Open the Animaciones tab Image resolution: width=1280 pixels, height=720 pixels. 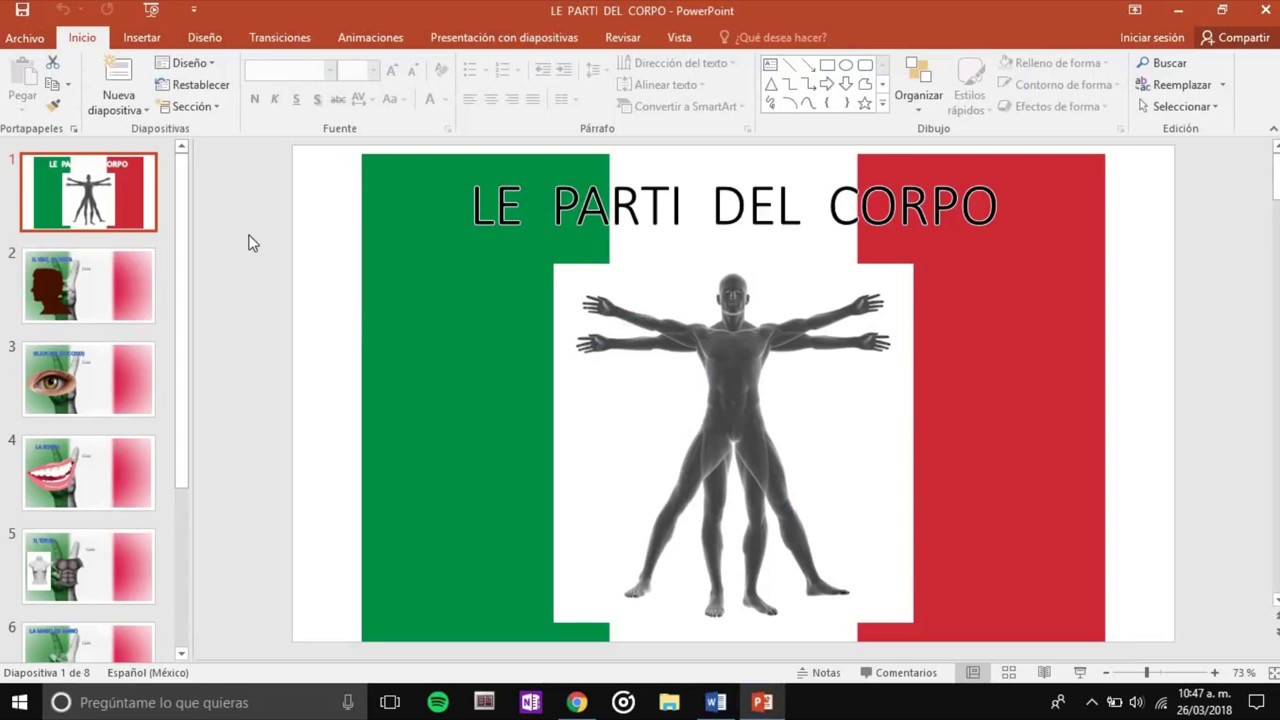click(371, 38)
